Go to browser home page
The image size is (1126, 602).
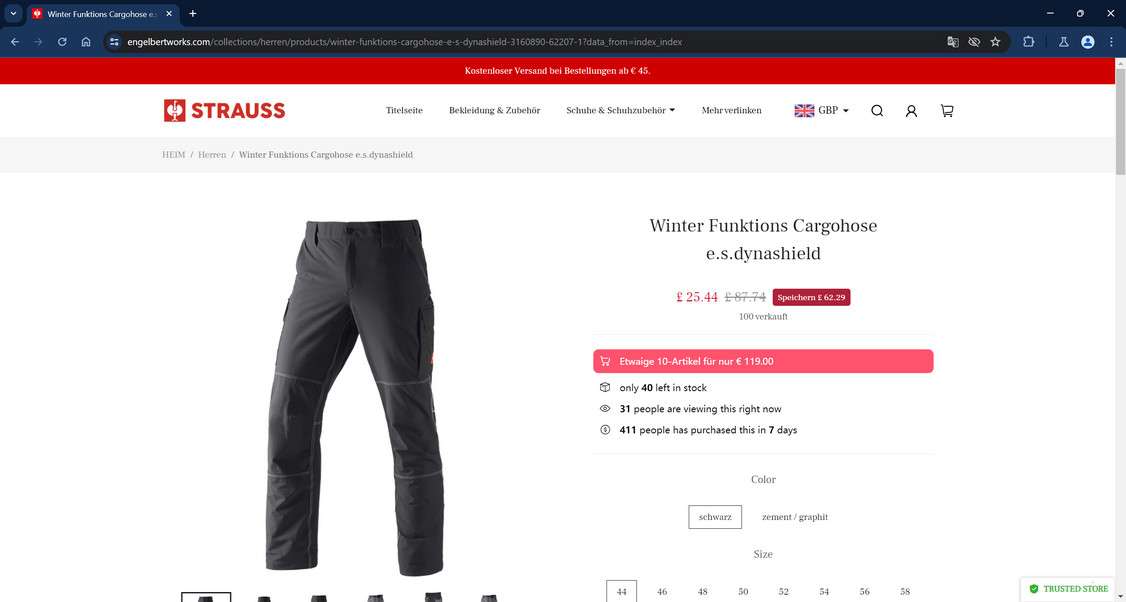click(x=86, y=42)
